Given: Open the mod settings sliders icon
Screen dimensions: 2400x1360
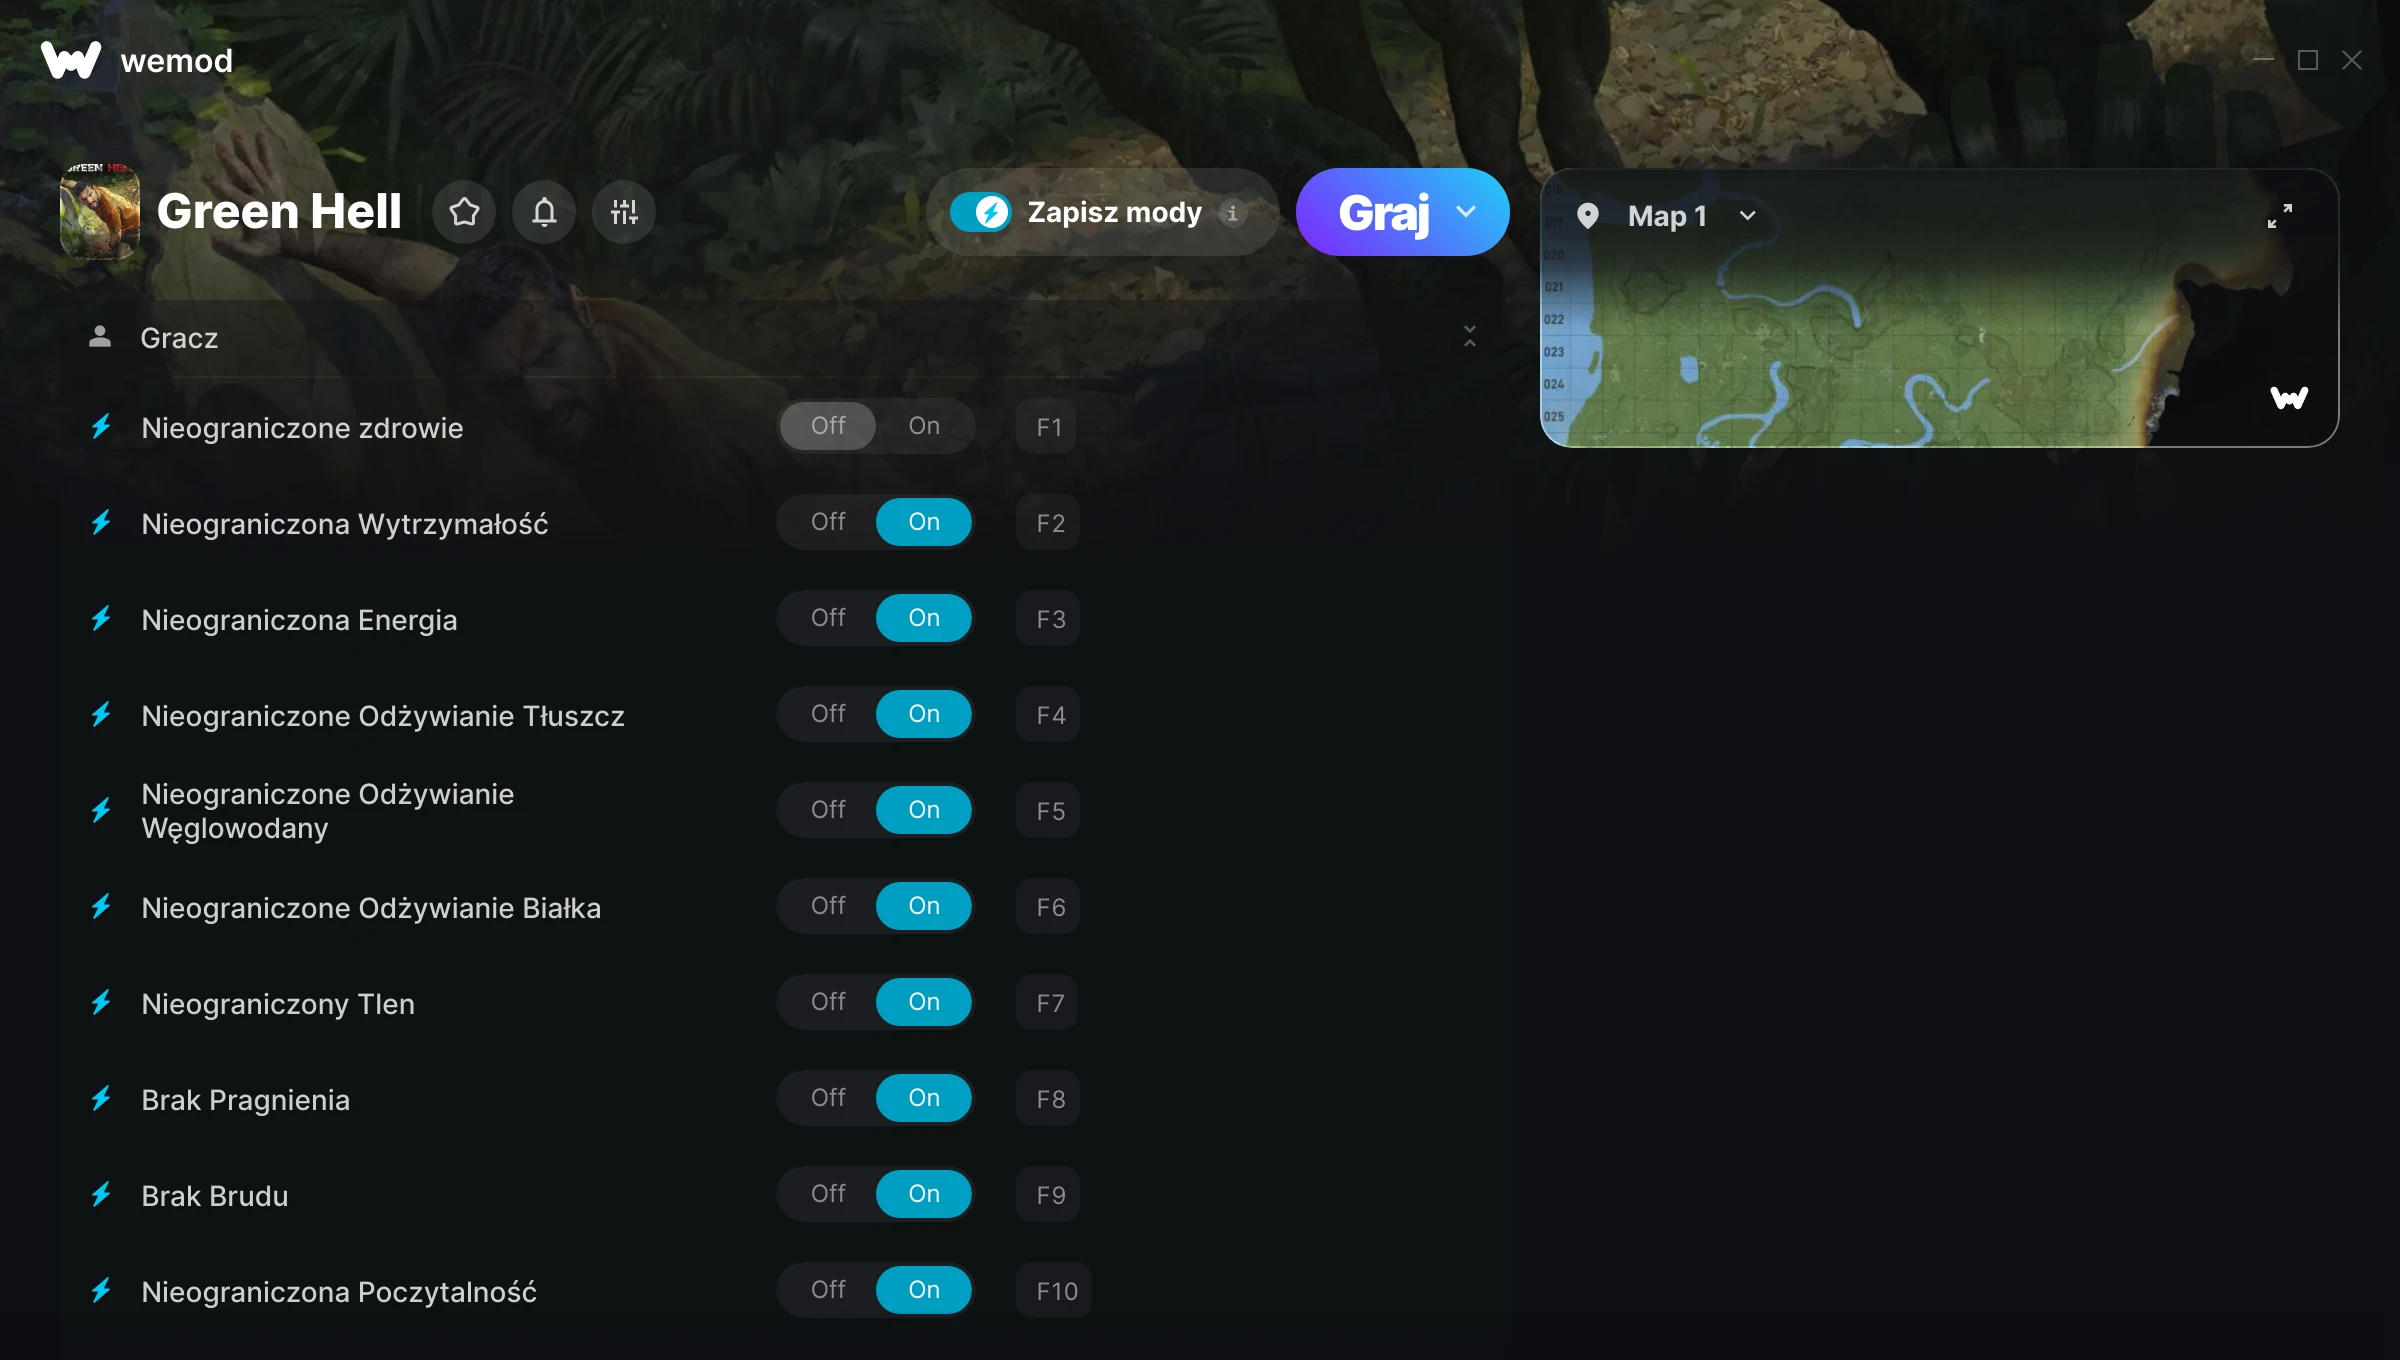Looking at the screenshot, I should point(624,212).
